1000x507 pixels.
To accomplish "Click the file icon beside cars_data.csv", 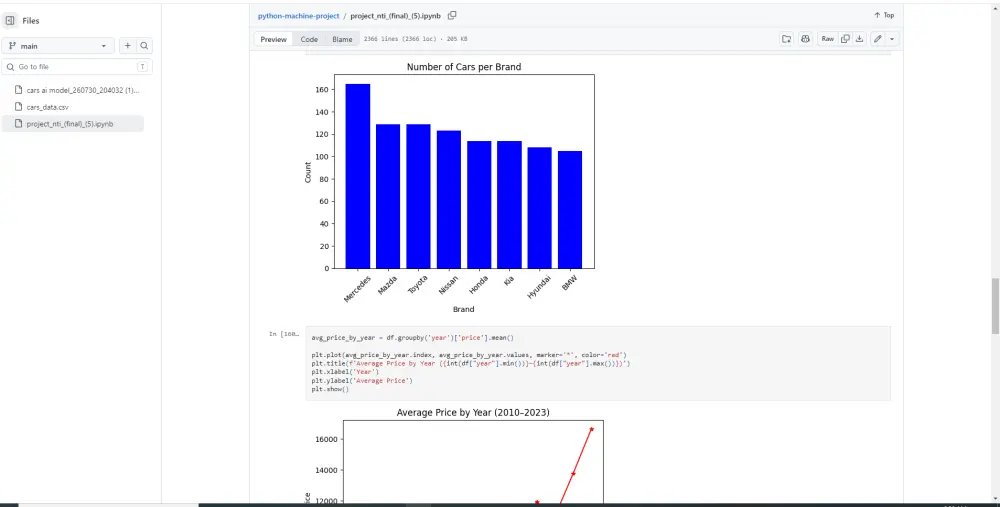I will (18, 107).
